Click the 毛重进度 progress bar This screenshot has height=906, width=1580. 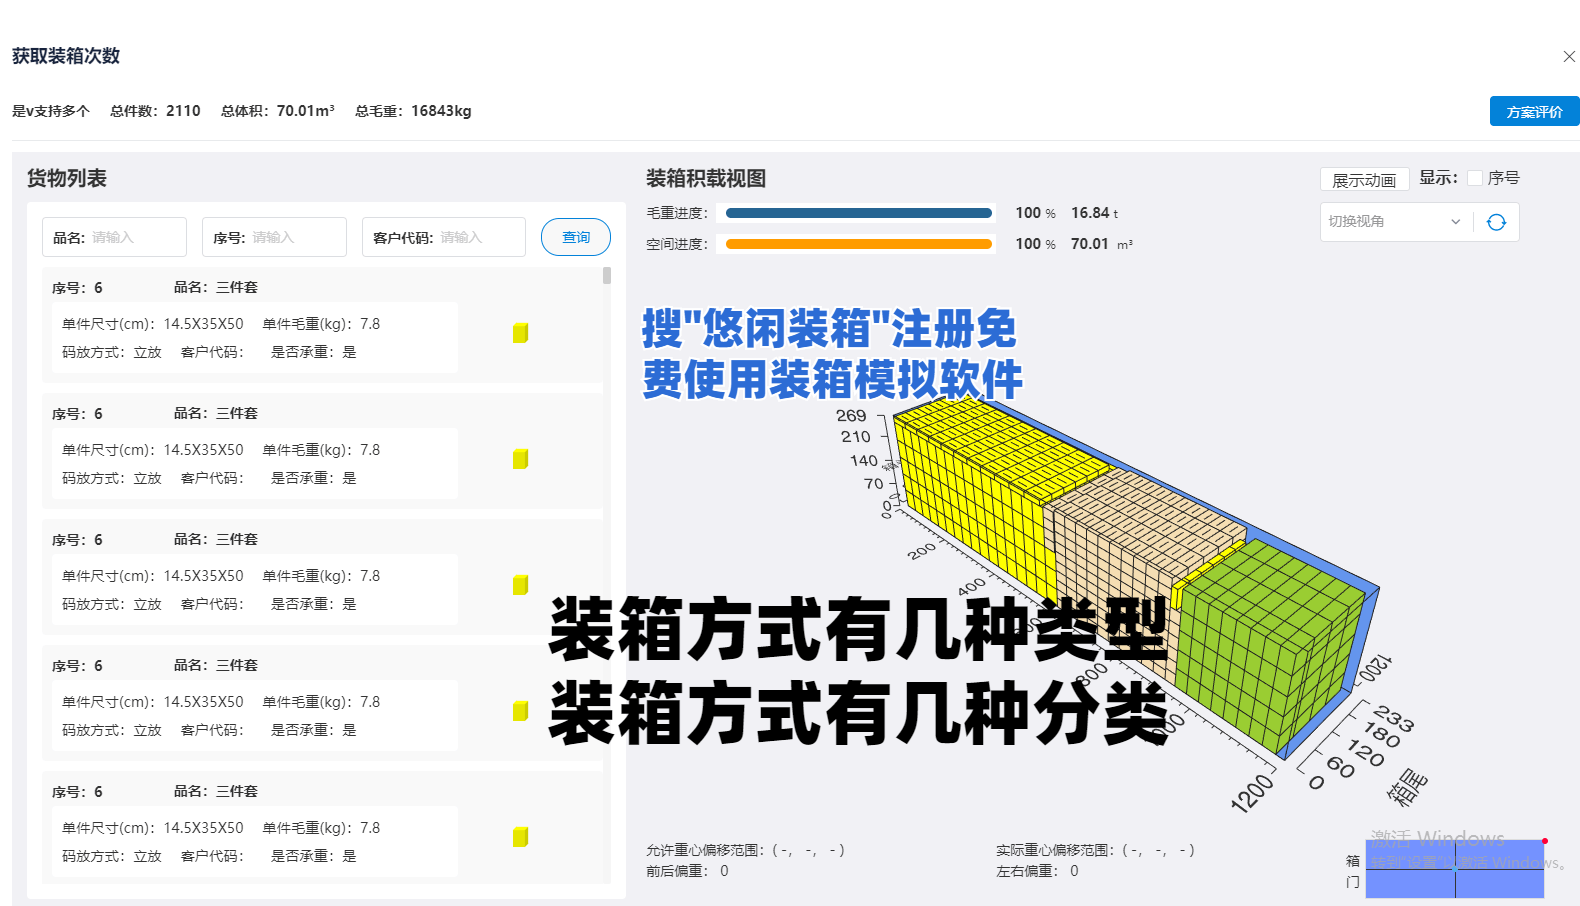(859, 213)
